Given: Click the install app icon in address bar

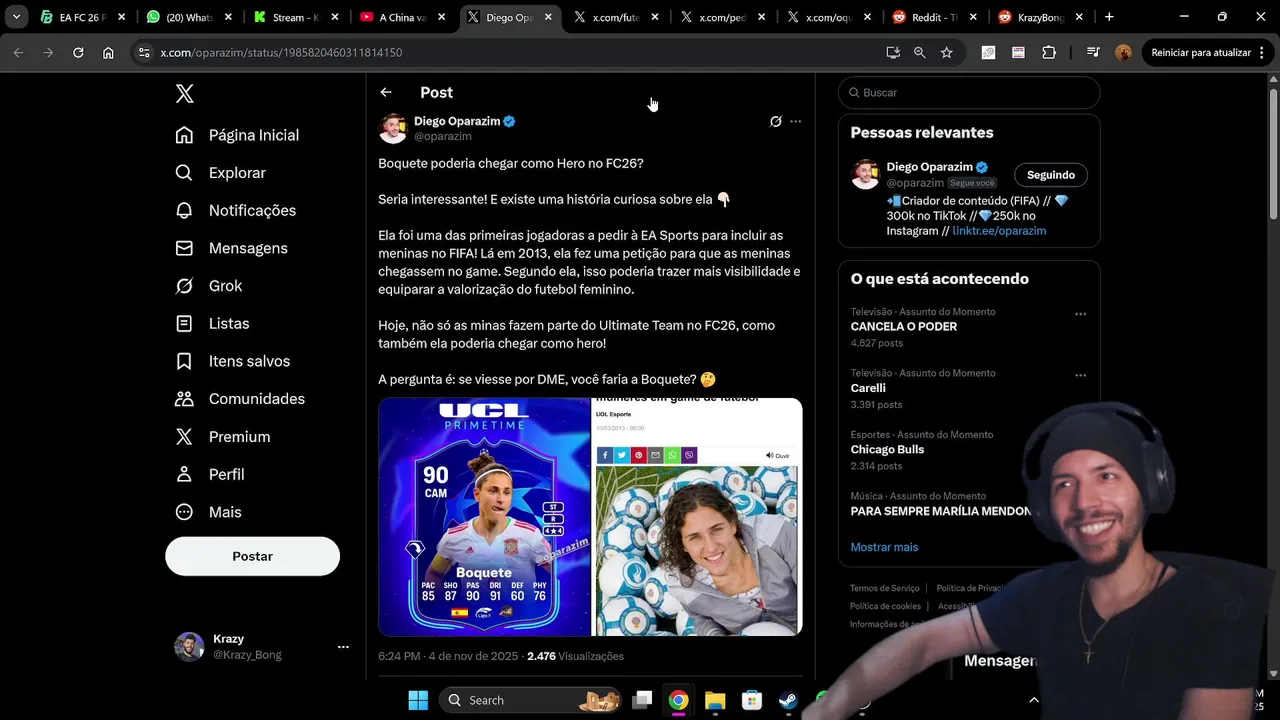Looking at the screenshot, I should click(893, 52).
